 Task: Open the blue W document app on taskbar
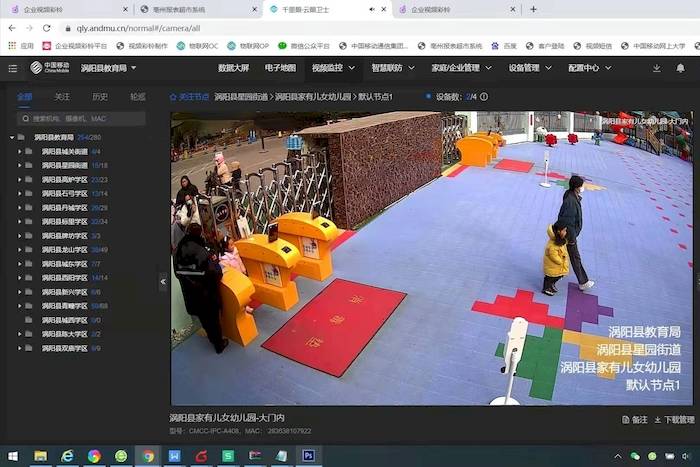coord(175,456)
